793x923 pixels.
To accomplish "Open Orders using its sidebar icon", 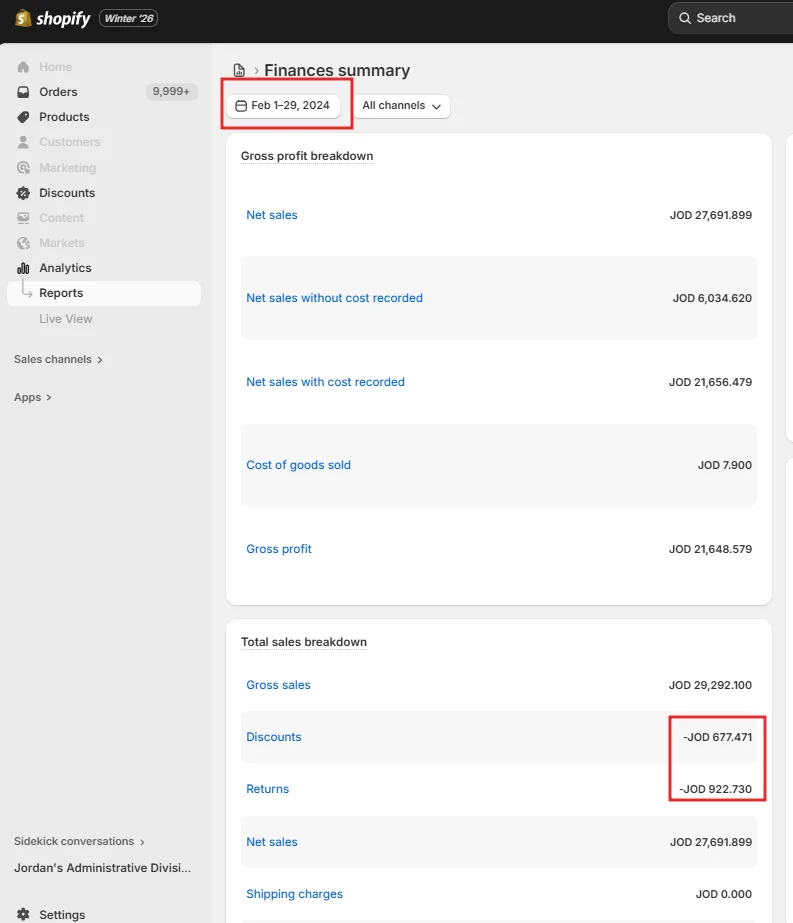I will pos(22,92).
